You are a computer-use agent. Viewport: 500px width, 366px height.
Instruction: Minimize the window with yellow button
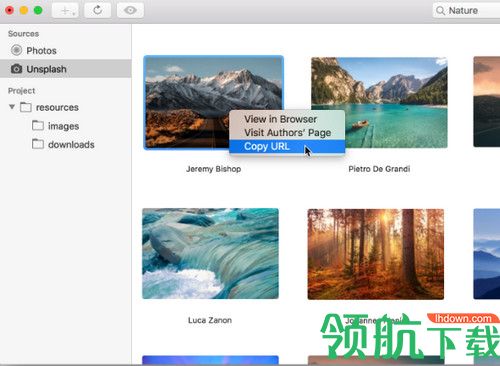pyautogui.click(x=24, y=10)
